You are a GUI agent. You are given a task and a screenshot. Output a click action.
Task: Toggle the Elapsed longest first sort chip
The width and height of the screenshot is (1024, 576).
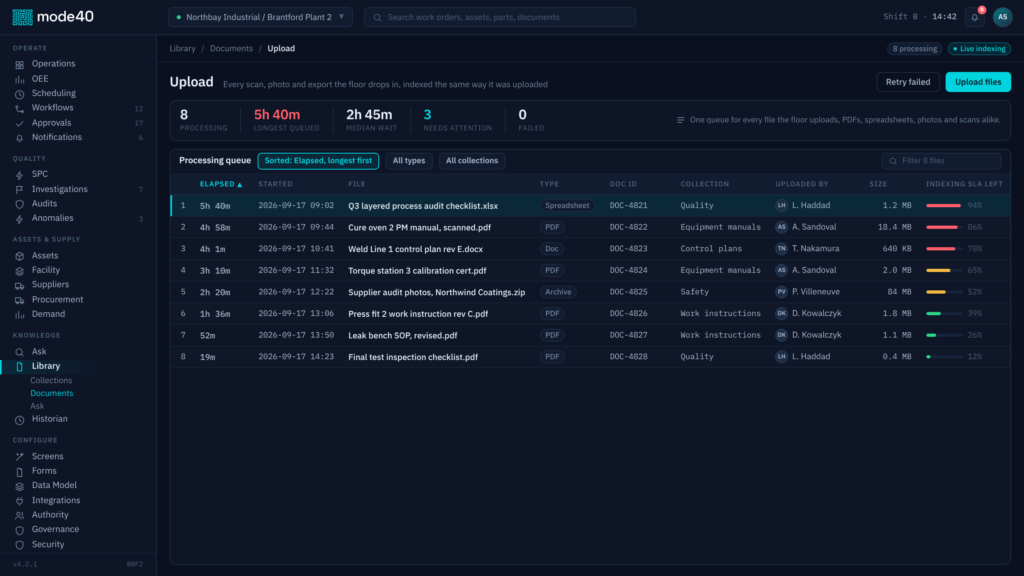[x=318, y=161]
